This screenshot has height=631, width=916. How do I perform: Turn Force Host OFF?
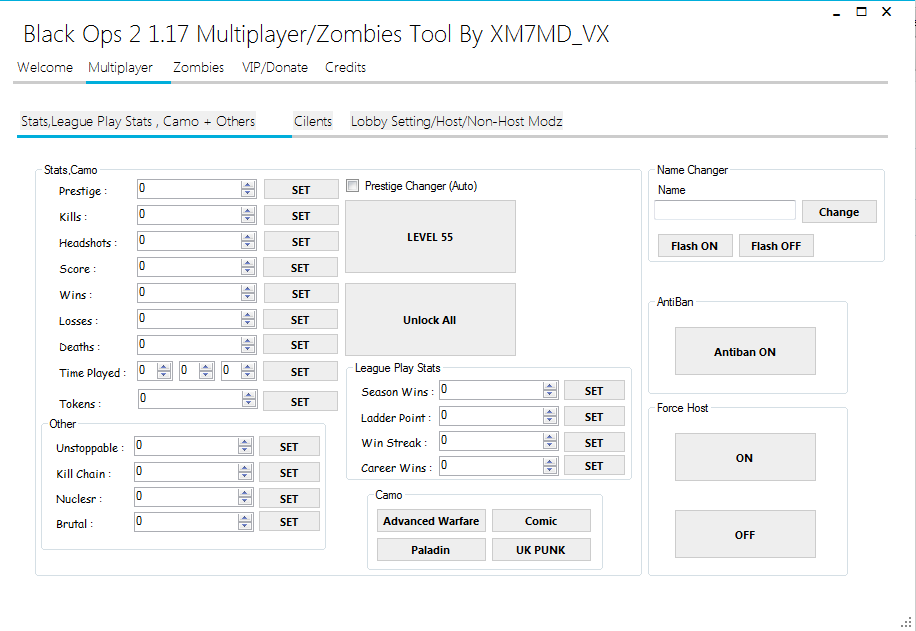click(x=745, y=534)
